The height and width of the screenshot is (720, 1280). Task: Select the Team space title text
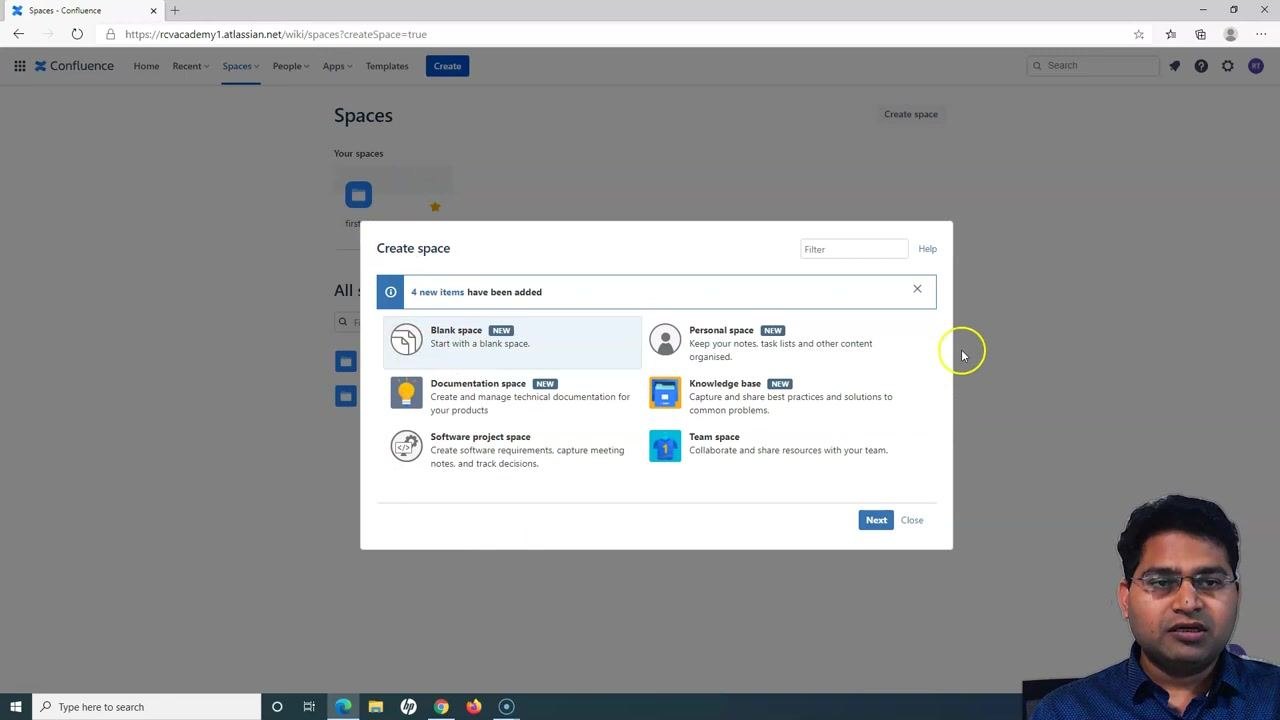(x=714, y=437)
